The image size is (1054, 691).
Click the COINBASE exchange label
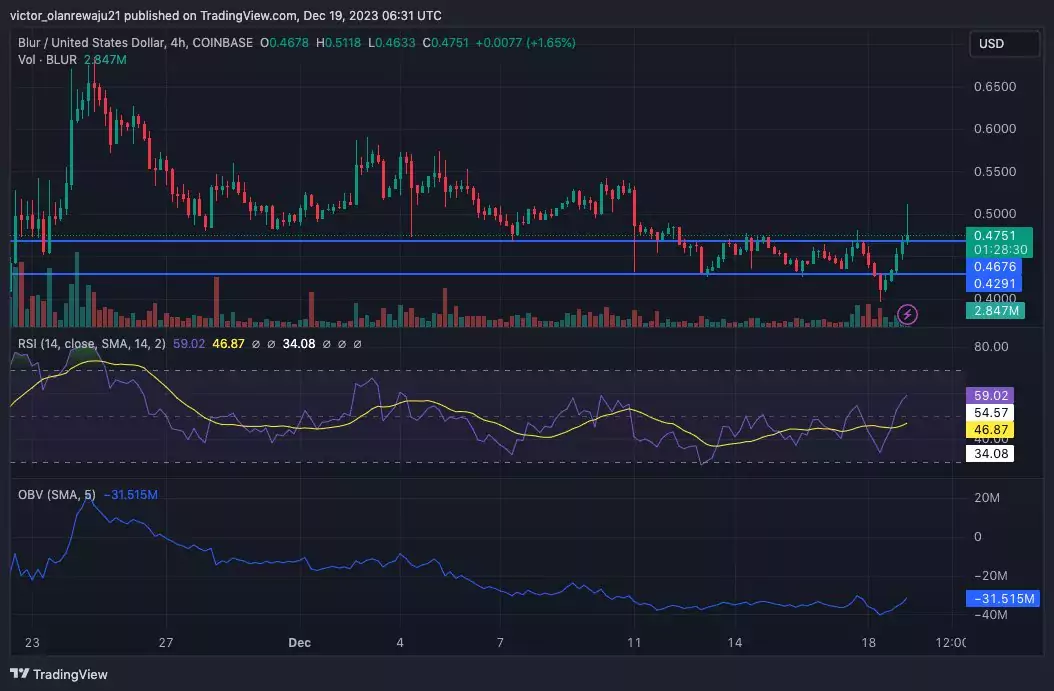pyautogui.click(x=222, y=42)
